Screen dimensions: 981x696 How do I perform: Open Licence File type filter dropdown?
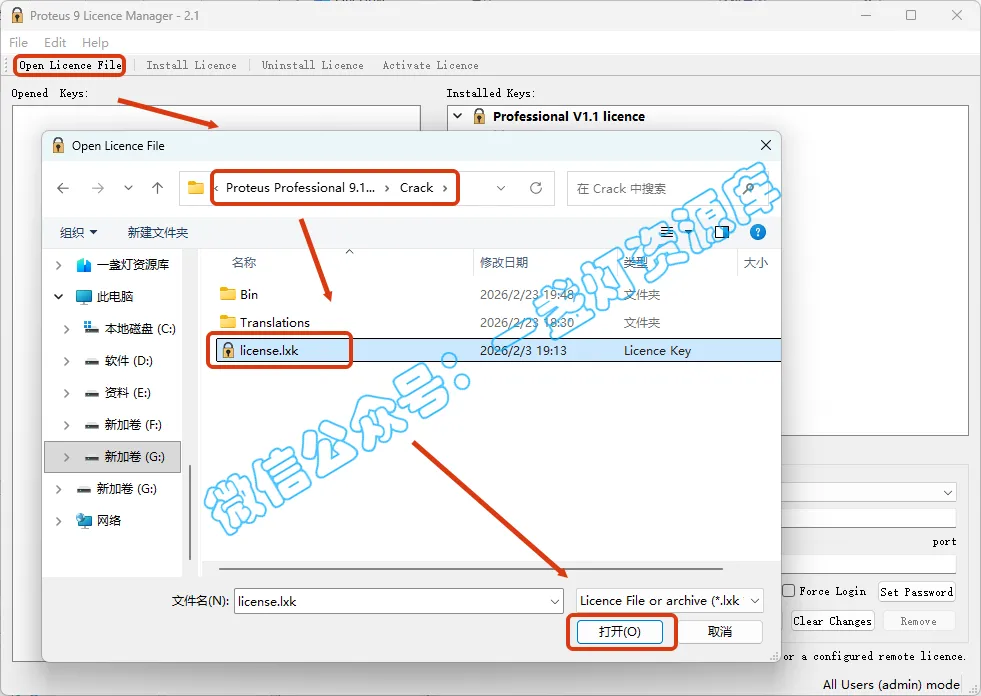pos(669,601)
